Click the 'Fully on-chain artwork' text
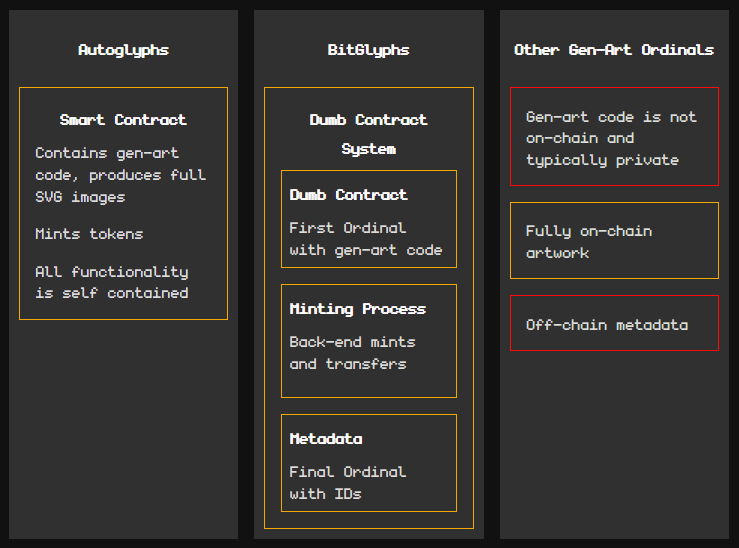Image resolution: width=739 pixels, height=548 pixels. [x=589, y=242]
